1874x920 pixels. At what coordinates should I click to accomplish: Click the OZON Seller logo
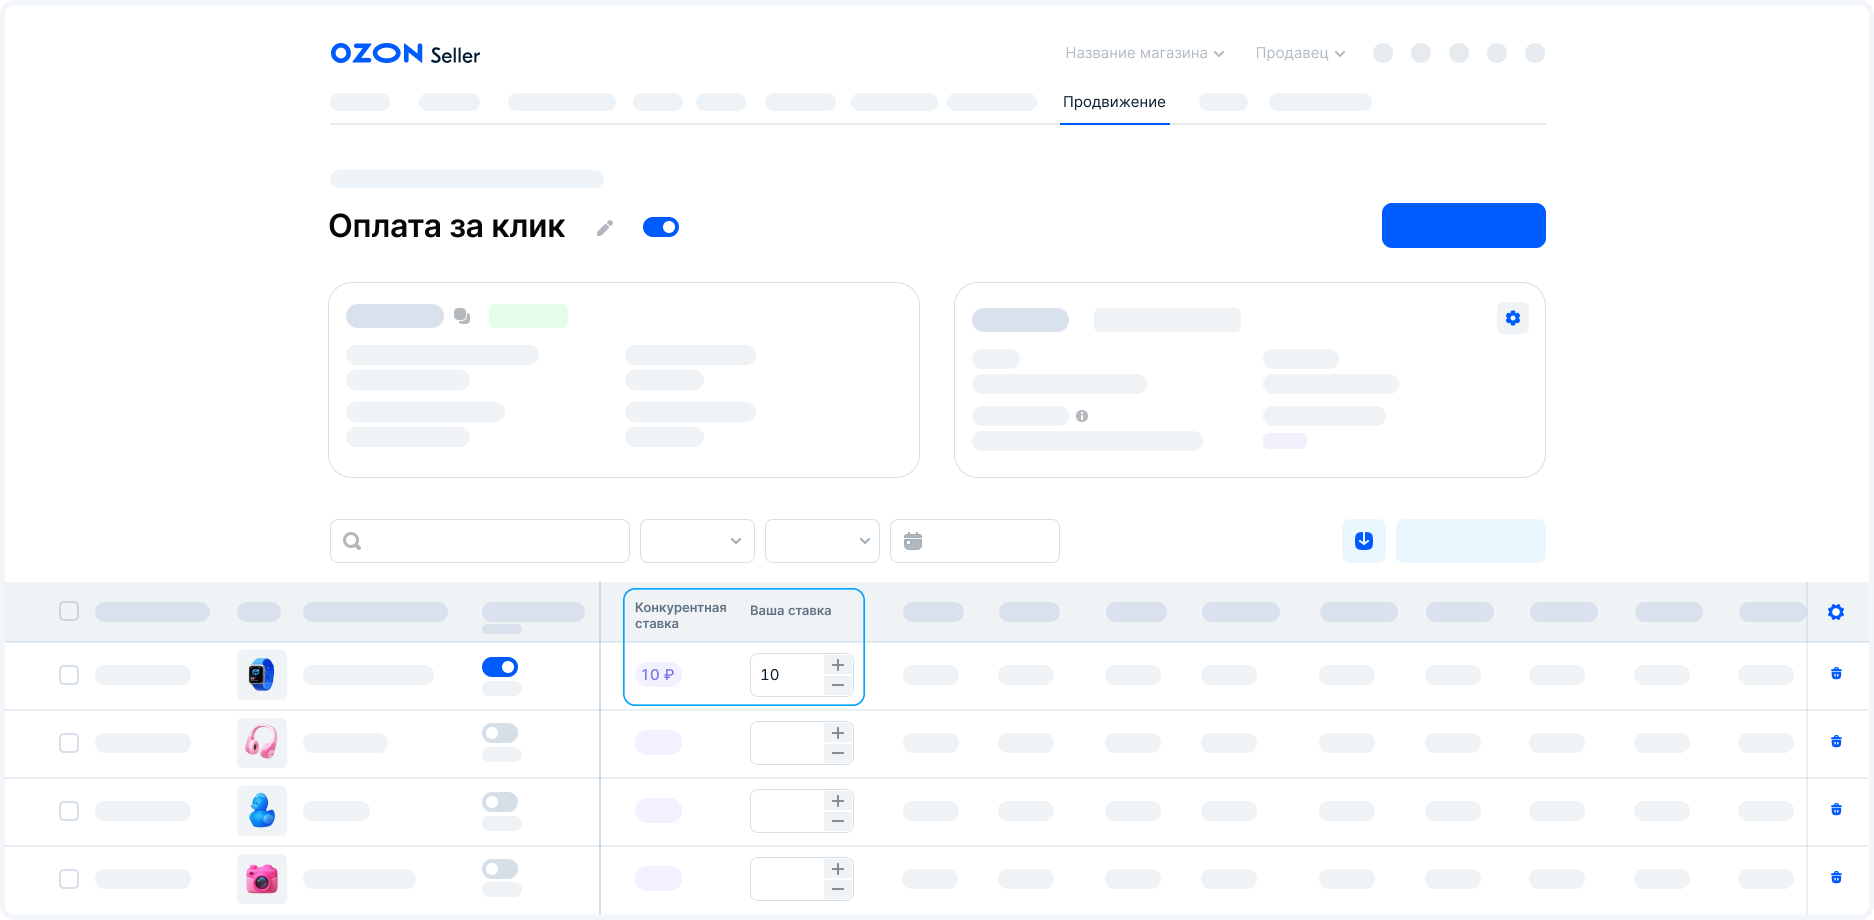[405, 54]
